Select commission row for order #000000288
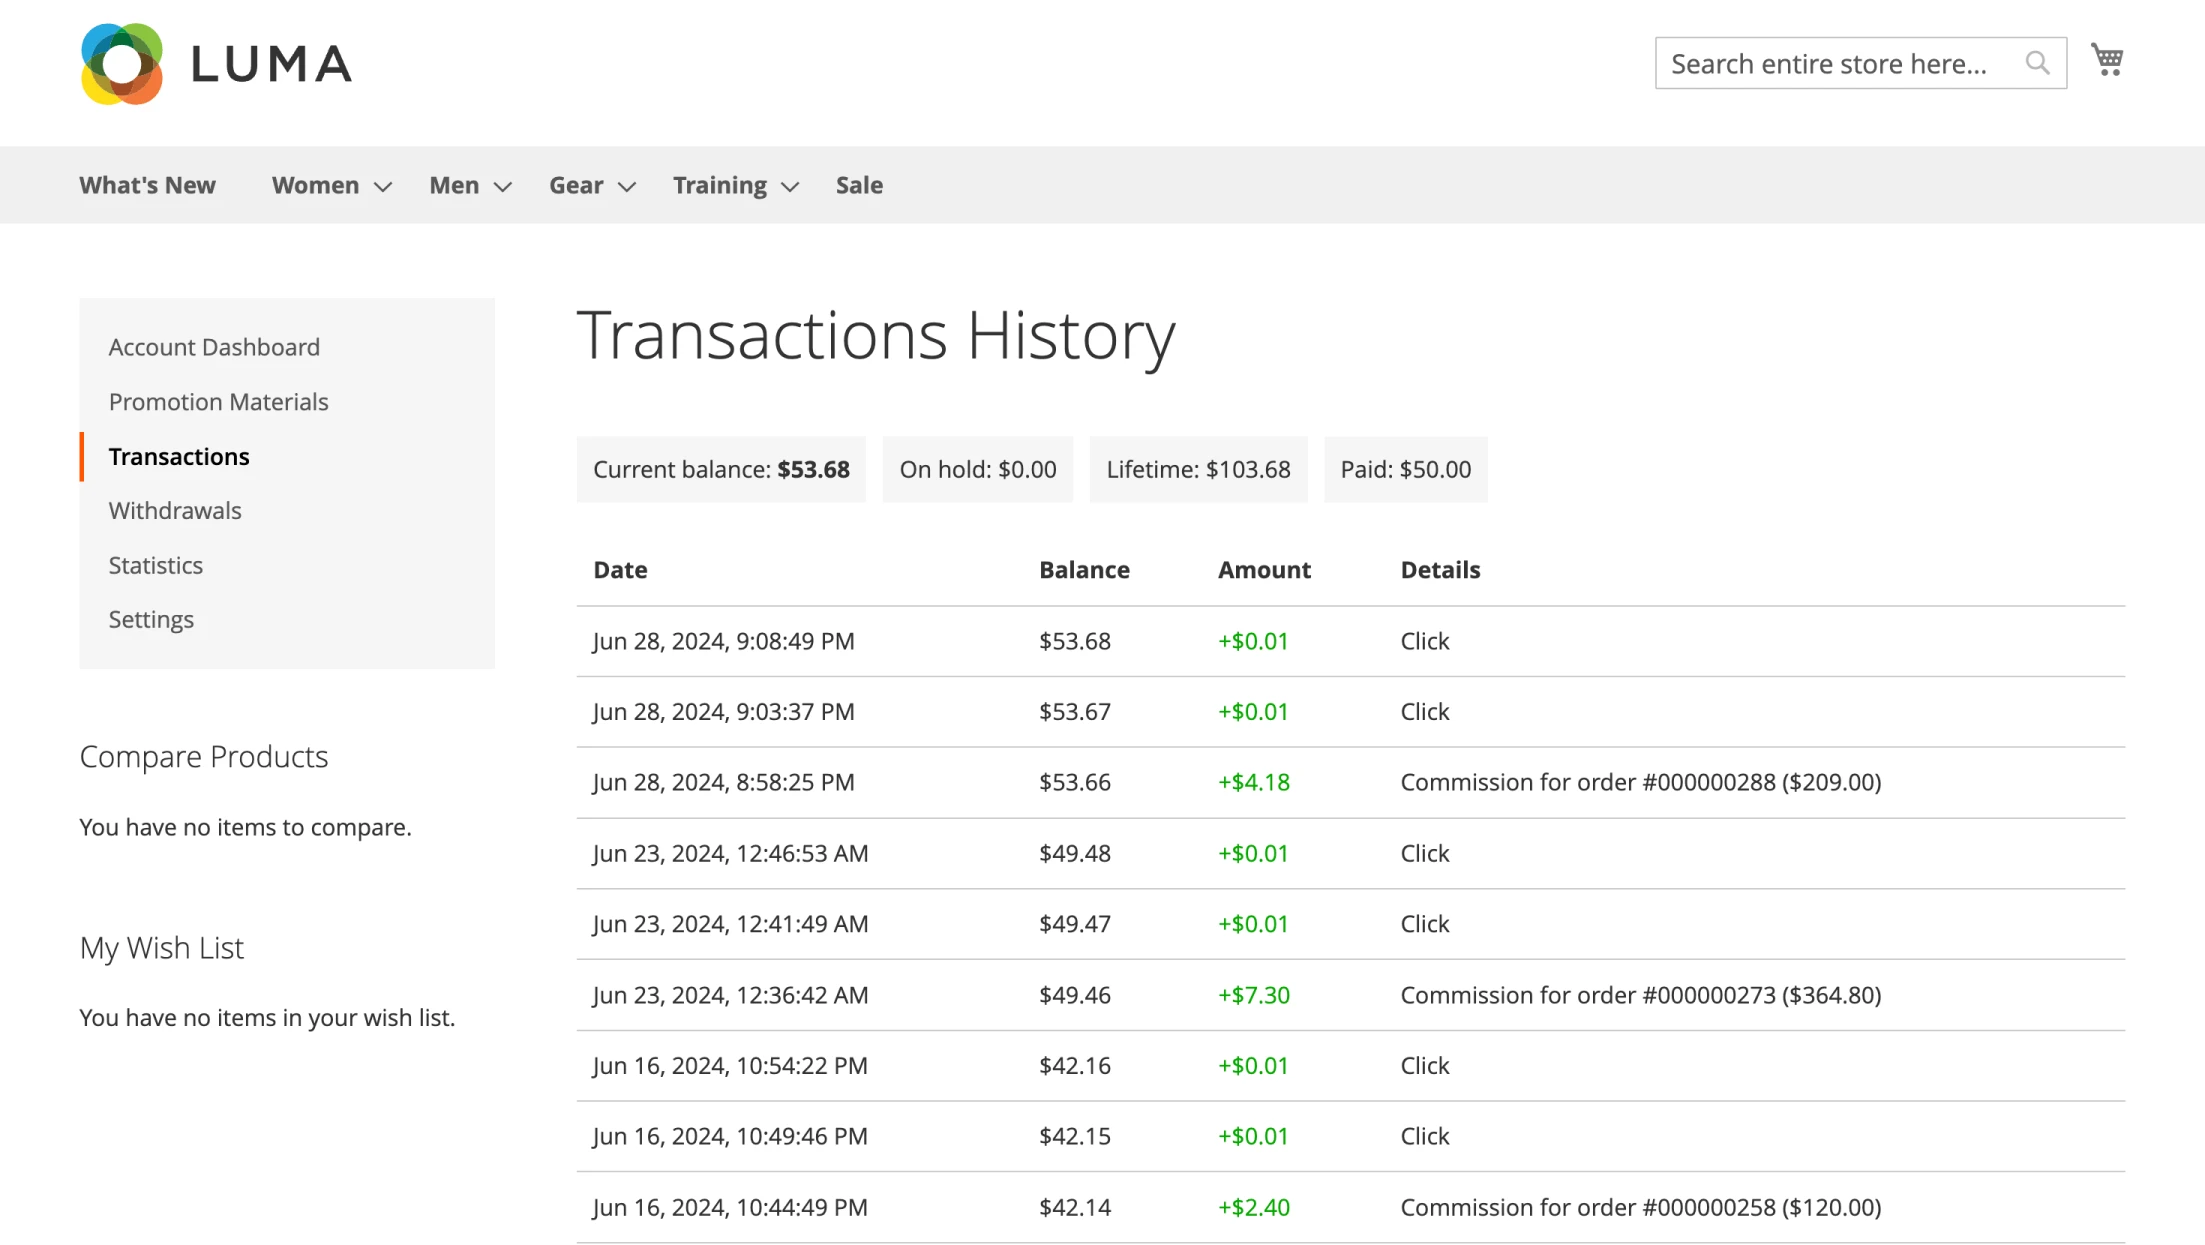The width and height of the screenshot is (2205, 1245). 1351,783
